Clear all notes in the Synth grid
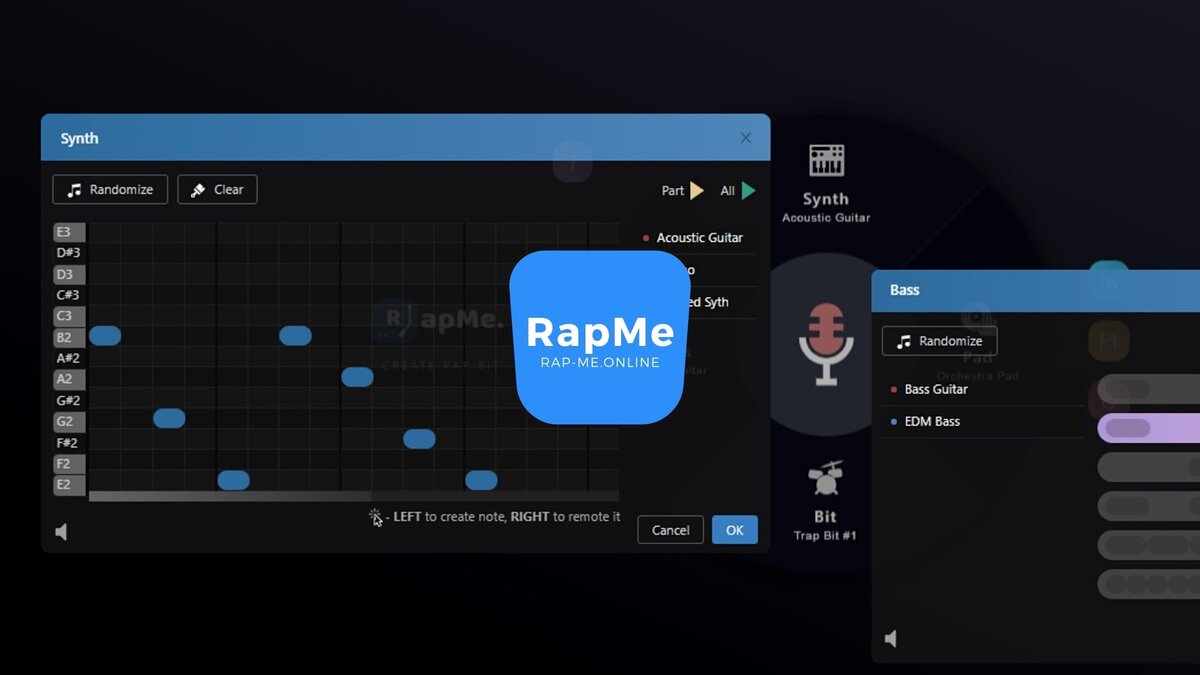This screenshot has width=1200, height=675. (x=217, y=190)
